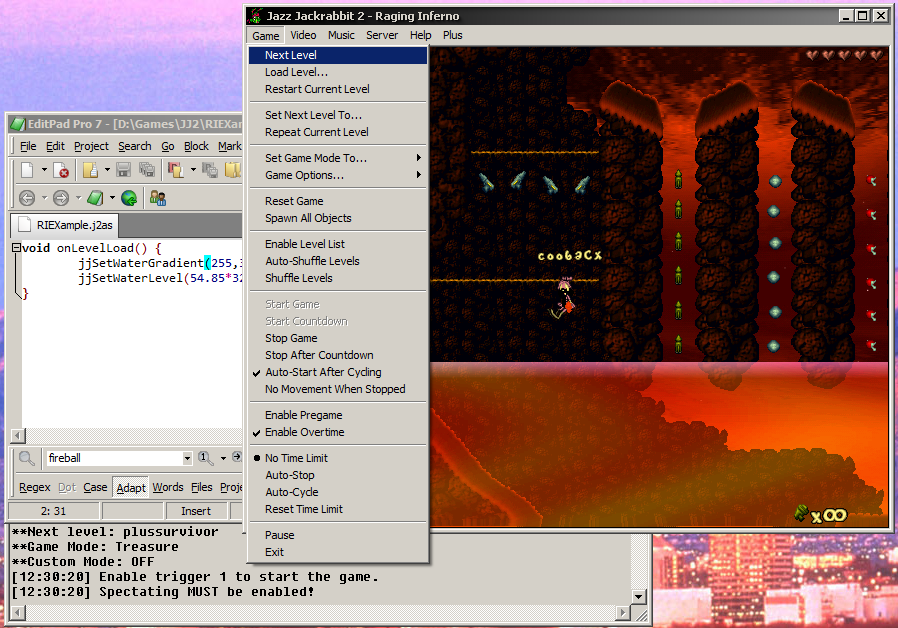Select Auto-Cycle time limit option
Image resolution: width=898 pixels, height=628 pixels.
coord(338,492)
